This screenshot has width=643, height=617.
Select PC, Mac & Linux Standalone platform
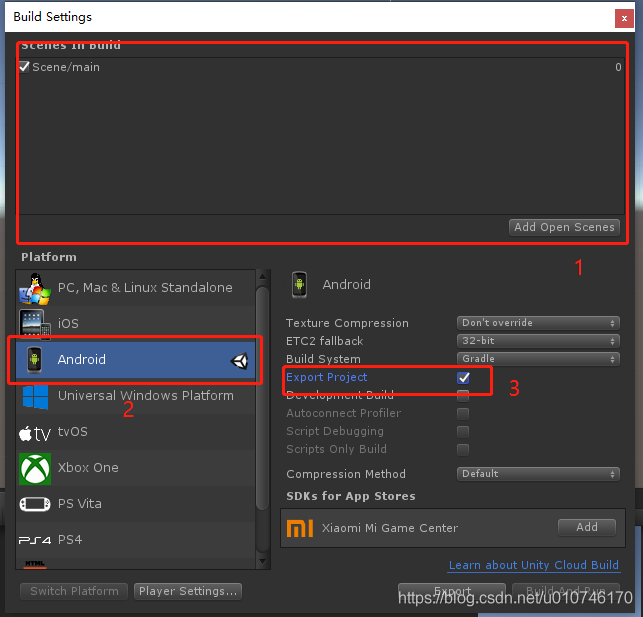click(x=136, y=288)
